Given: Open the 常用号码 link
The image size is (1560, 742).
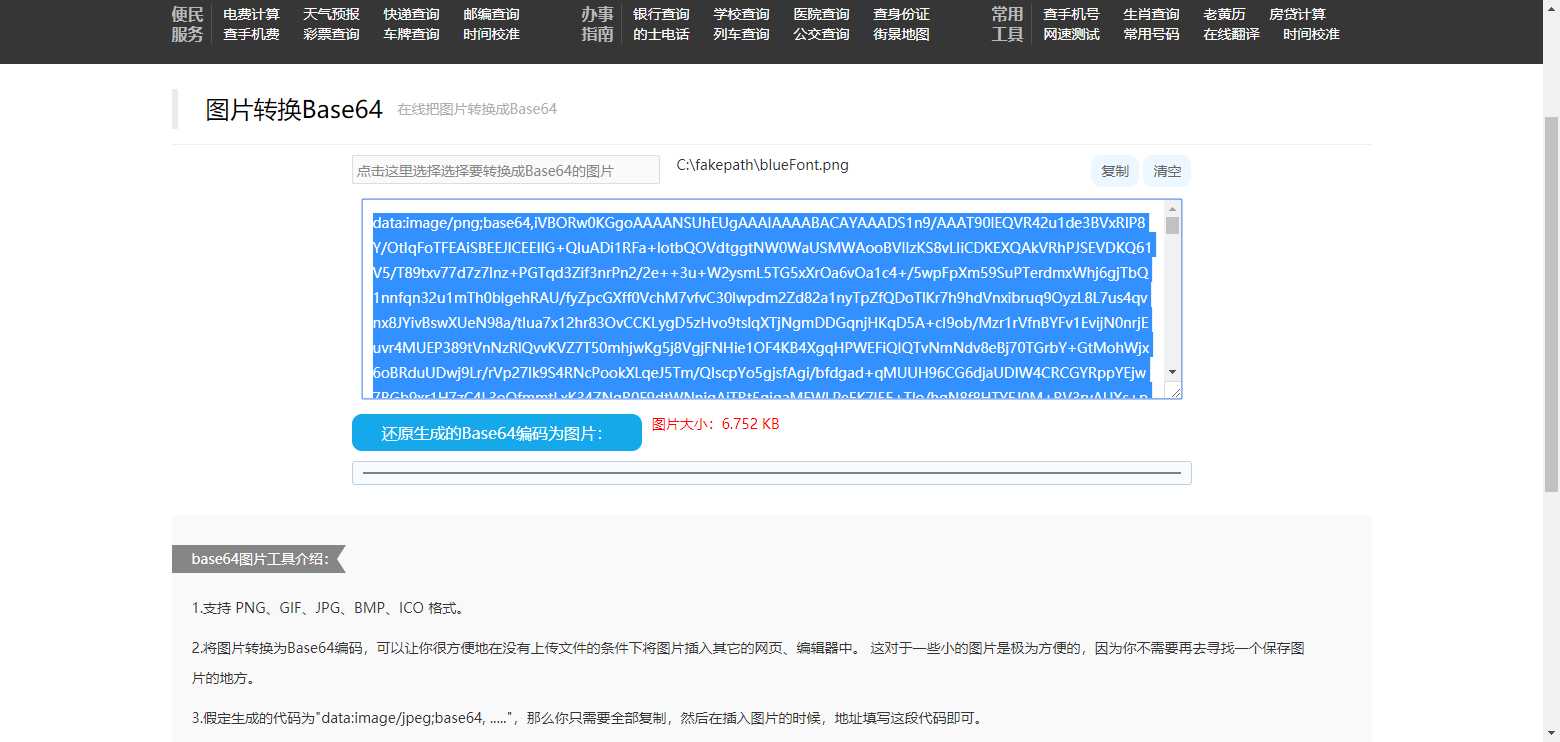Looking at the screenshot, I should [x=1151, y=34].
